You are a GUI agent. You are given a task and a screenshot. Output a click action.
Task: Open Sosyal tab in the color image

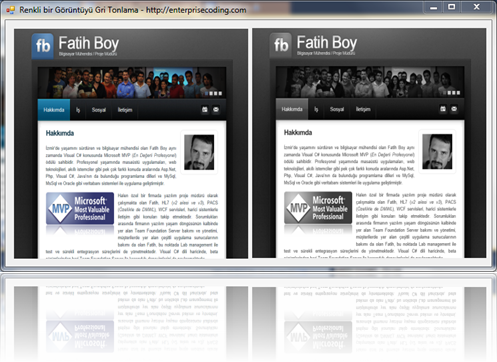[99, 110]
